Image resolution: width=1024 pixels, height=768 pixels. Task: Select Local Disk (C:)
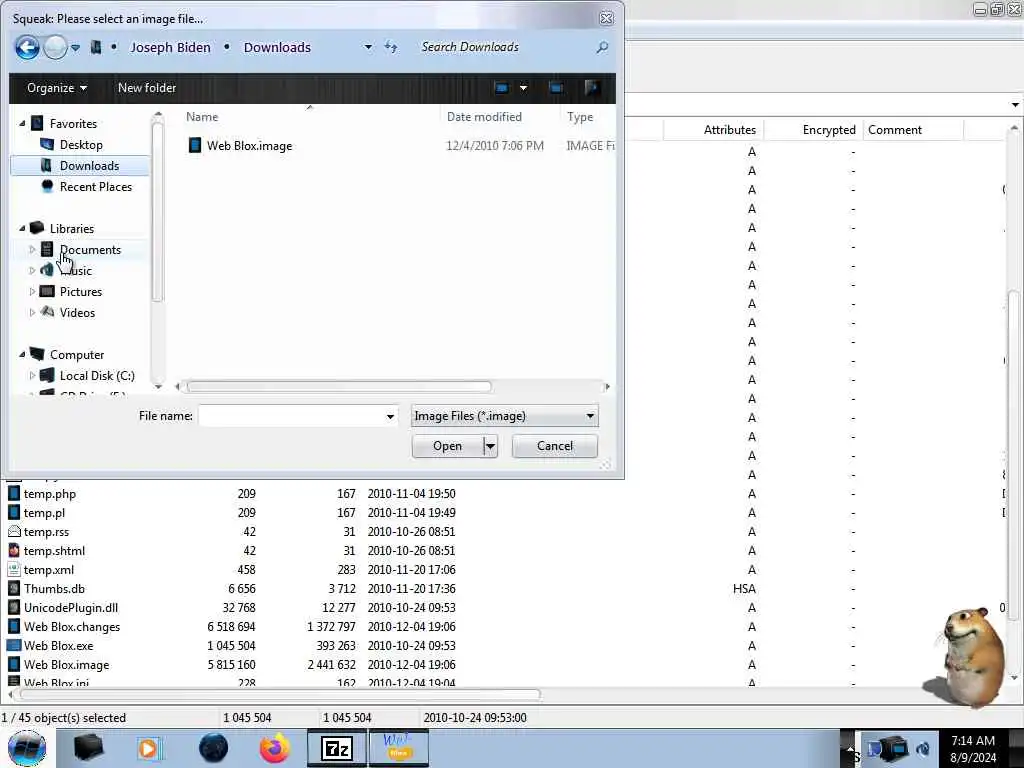[97, 376]
